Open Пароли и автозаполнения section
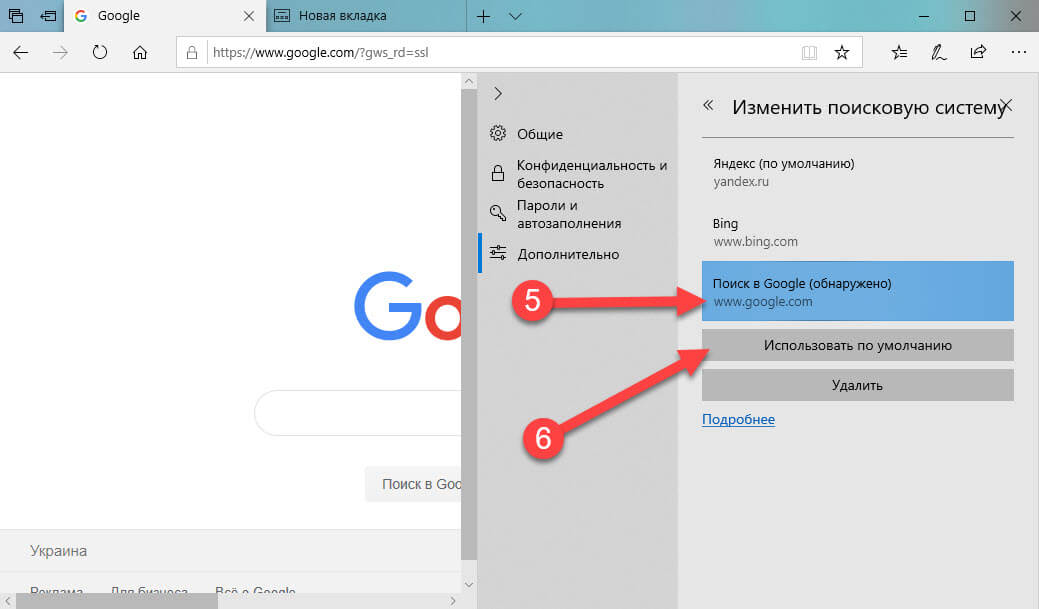 pos(578,214)
